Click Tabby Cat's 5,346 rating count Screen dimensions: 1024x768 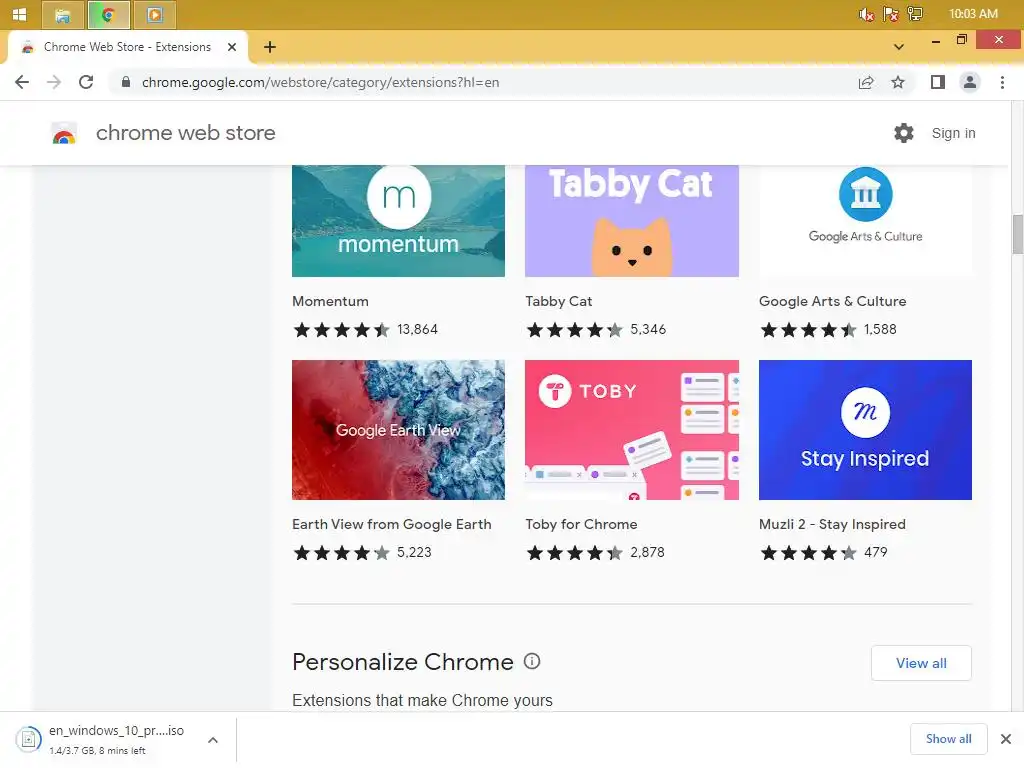(648, 329)
